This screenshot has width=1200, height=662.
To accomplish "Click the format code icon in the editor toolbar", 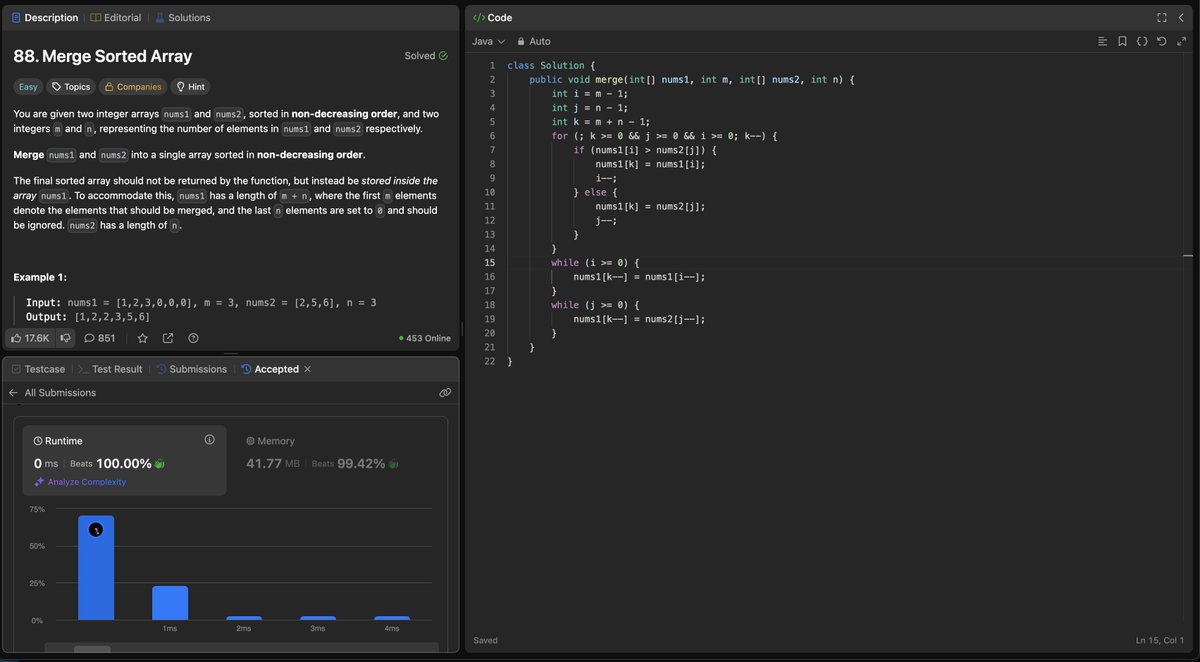I will point(1102,41).
